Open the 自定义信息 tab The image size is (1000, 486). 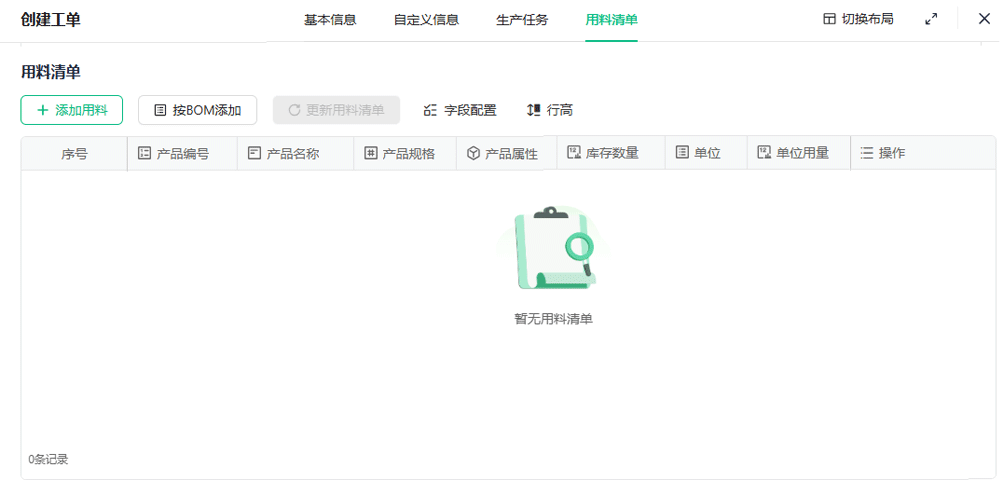coord(426,20)
